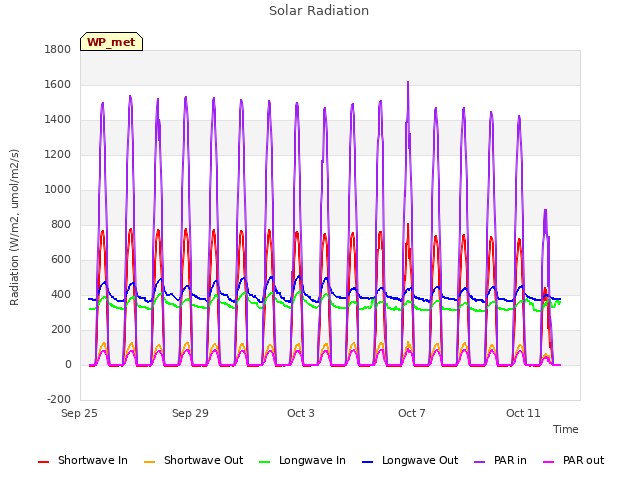
Task: Click the purple PAR in legend swatch
Action: (480, 462)
